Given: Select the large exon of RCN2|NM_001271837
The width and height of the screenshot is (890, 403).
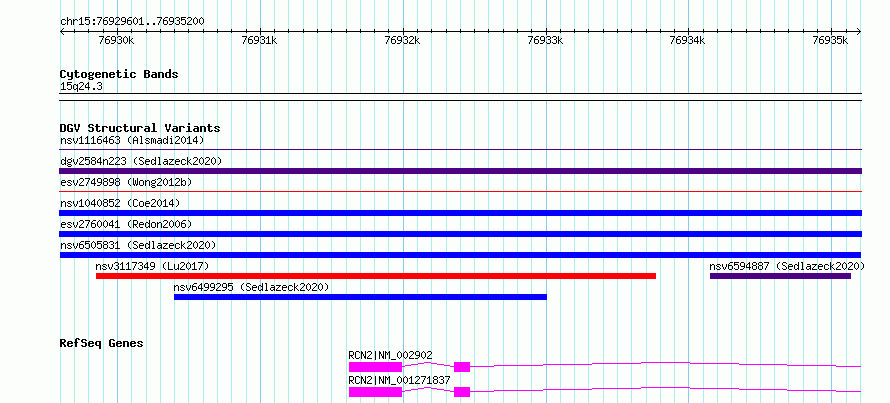Looking at the screenshot, I should (x=375, y=392).
